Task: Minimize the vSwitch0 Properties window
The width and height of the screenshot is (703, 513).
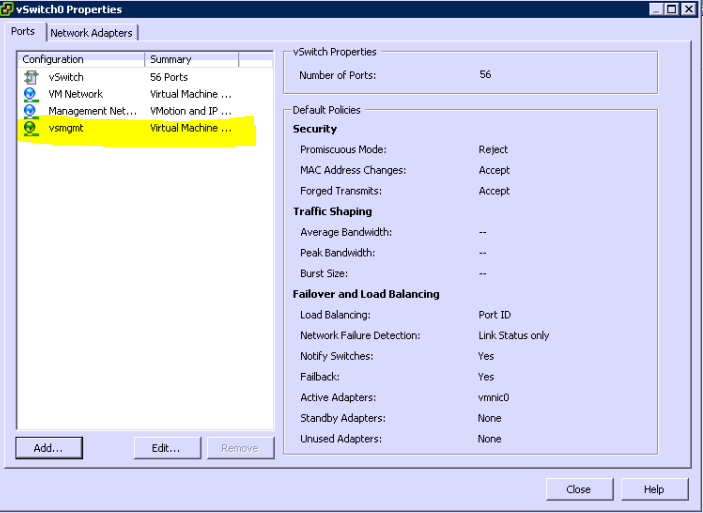Action: [x=656, y=9]
